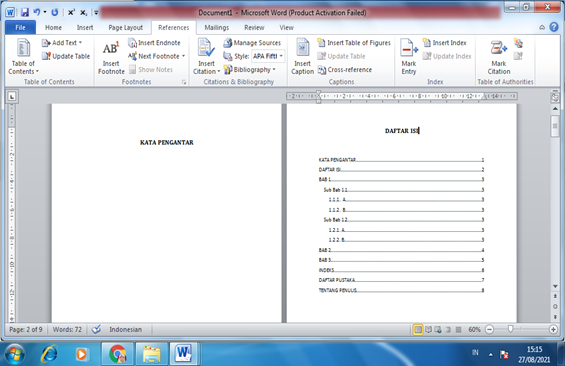Open the Table of Contents menu
The image size is (565, 366).
[x=23, y=57]
